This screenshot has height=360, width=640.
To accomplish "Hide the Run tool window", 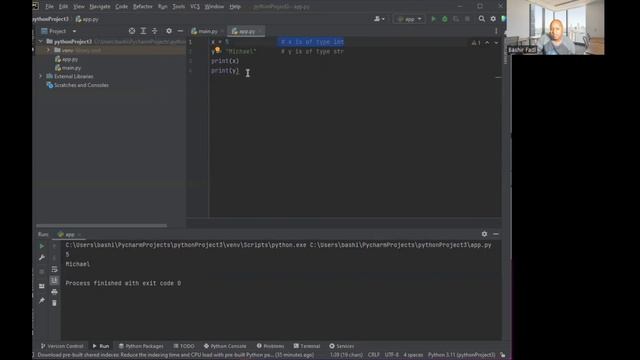I will coord(496,234).
